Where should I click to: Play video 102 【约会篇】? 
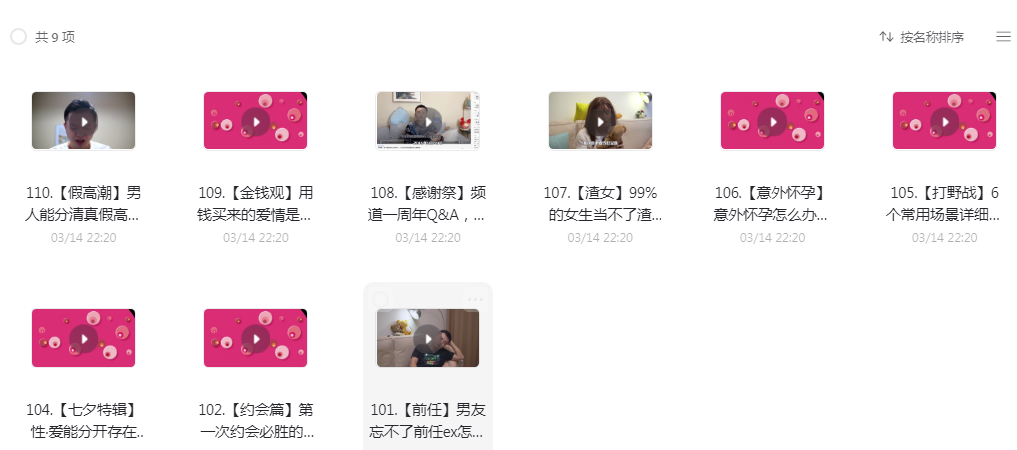(x=256, y=338)
